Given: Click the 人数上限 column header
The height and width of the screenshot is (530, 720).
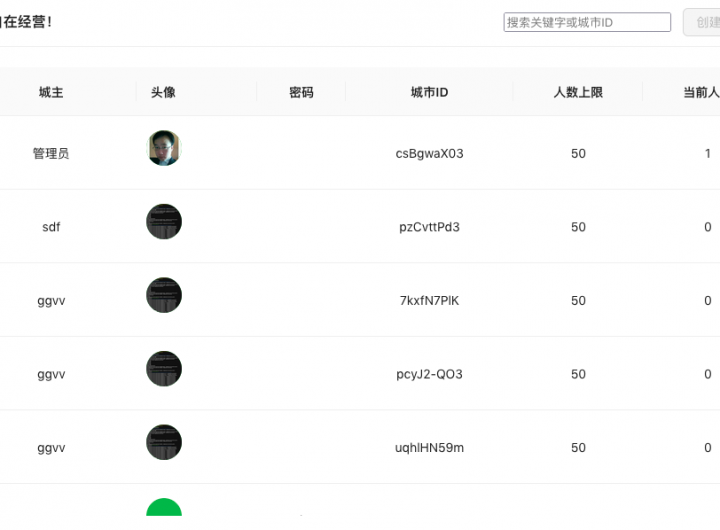Looking at the screenshot, I should (x=578, y=92).
